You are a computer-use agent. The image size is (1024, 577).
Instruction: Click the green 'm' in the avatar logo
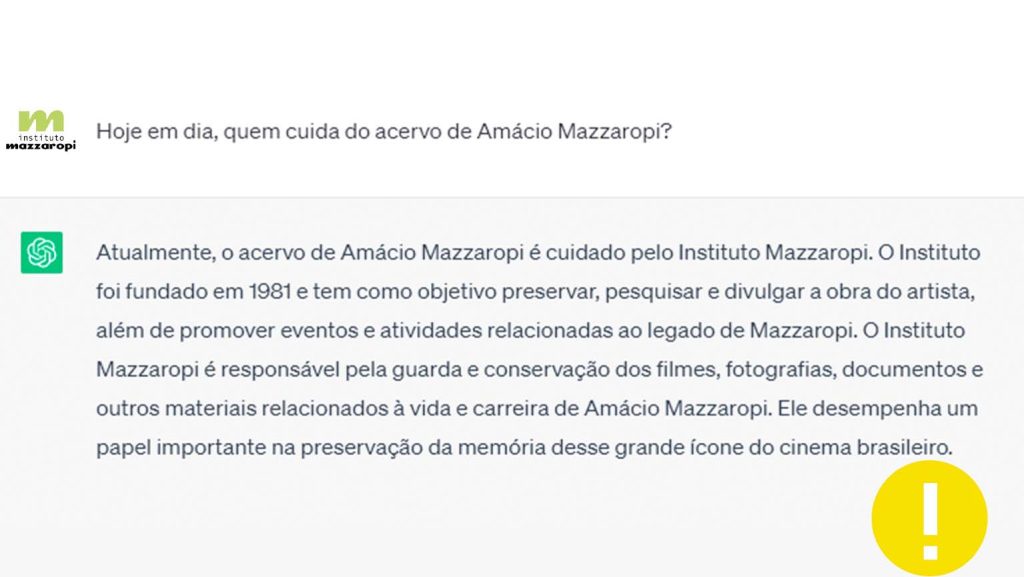tap(41, 121)
